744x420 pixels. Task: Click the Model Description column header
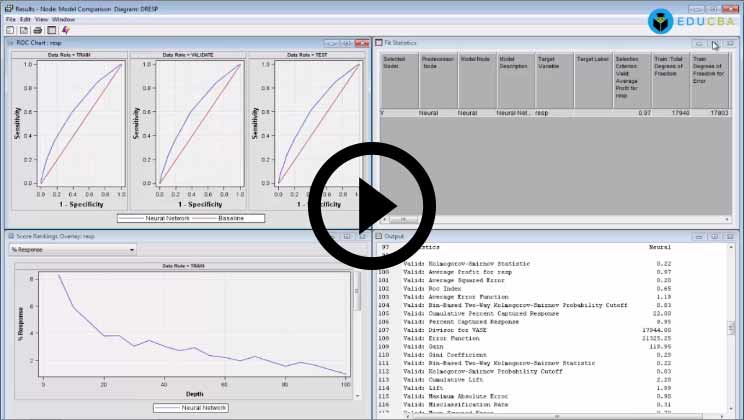point(514,64)
